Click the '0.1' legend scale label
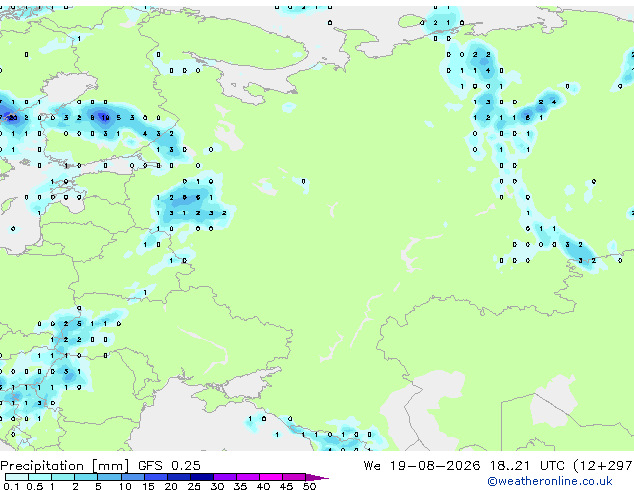The width and height of the screenshot is (634, 490). 11,486
